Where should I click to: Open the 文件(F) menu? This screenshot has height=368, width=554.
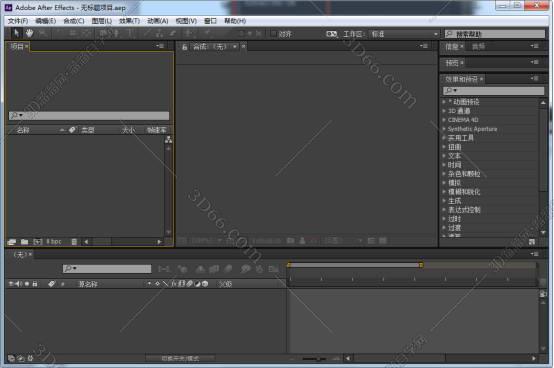point(18,21)
